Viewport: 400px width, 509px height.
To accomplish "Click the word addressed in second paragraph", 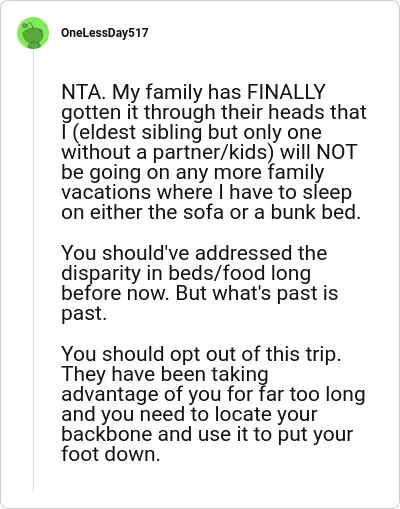I will click(x=244, y=253).
